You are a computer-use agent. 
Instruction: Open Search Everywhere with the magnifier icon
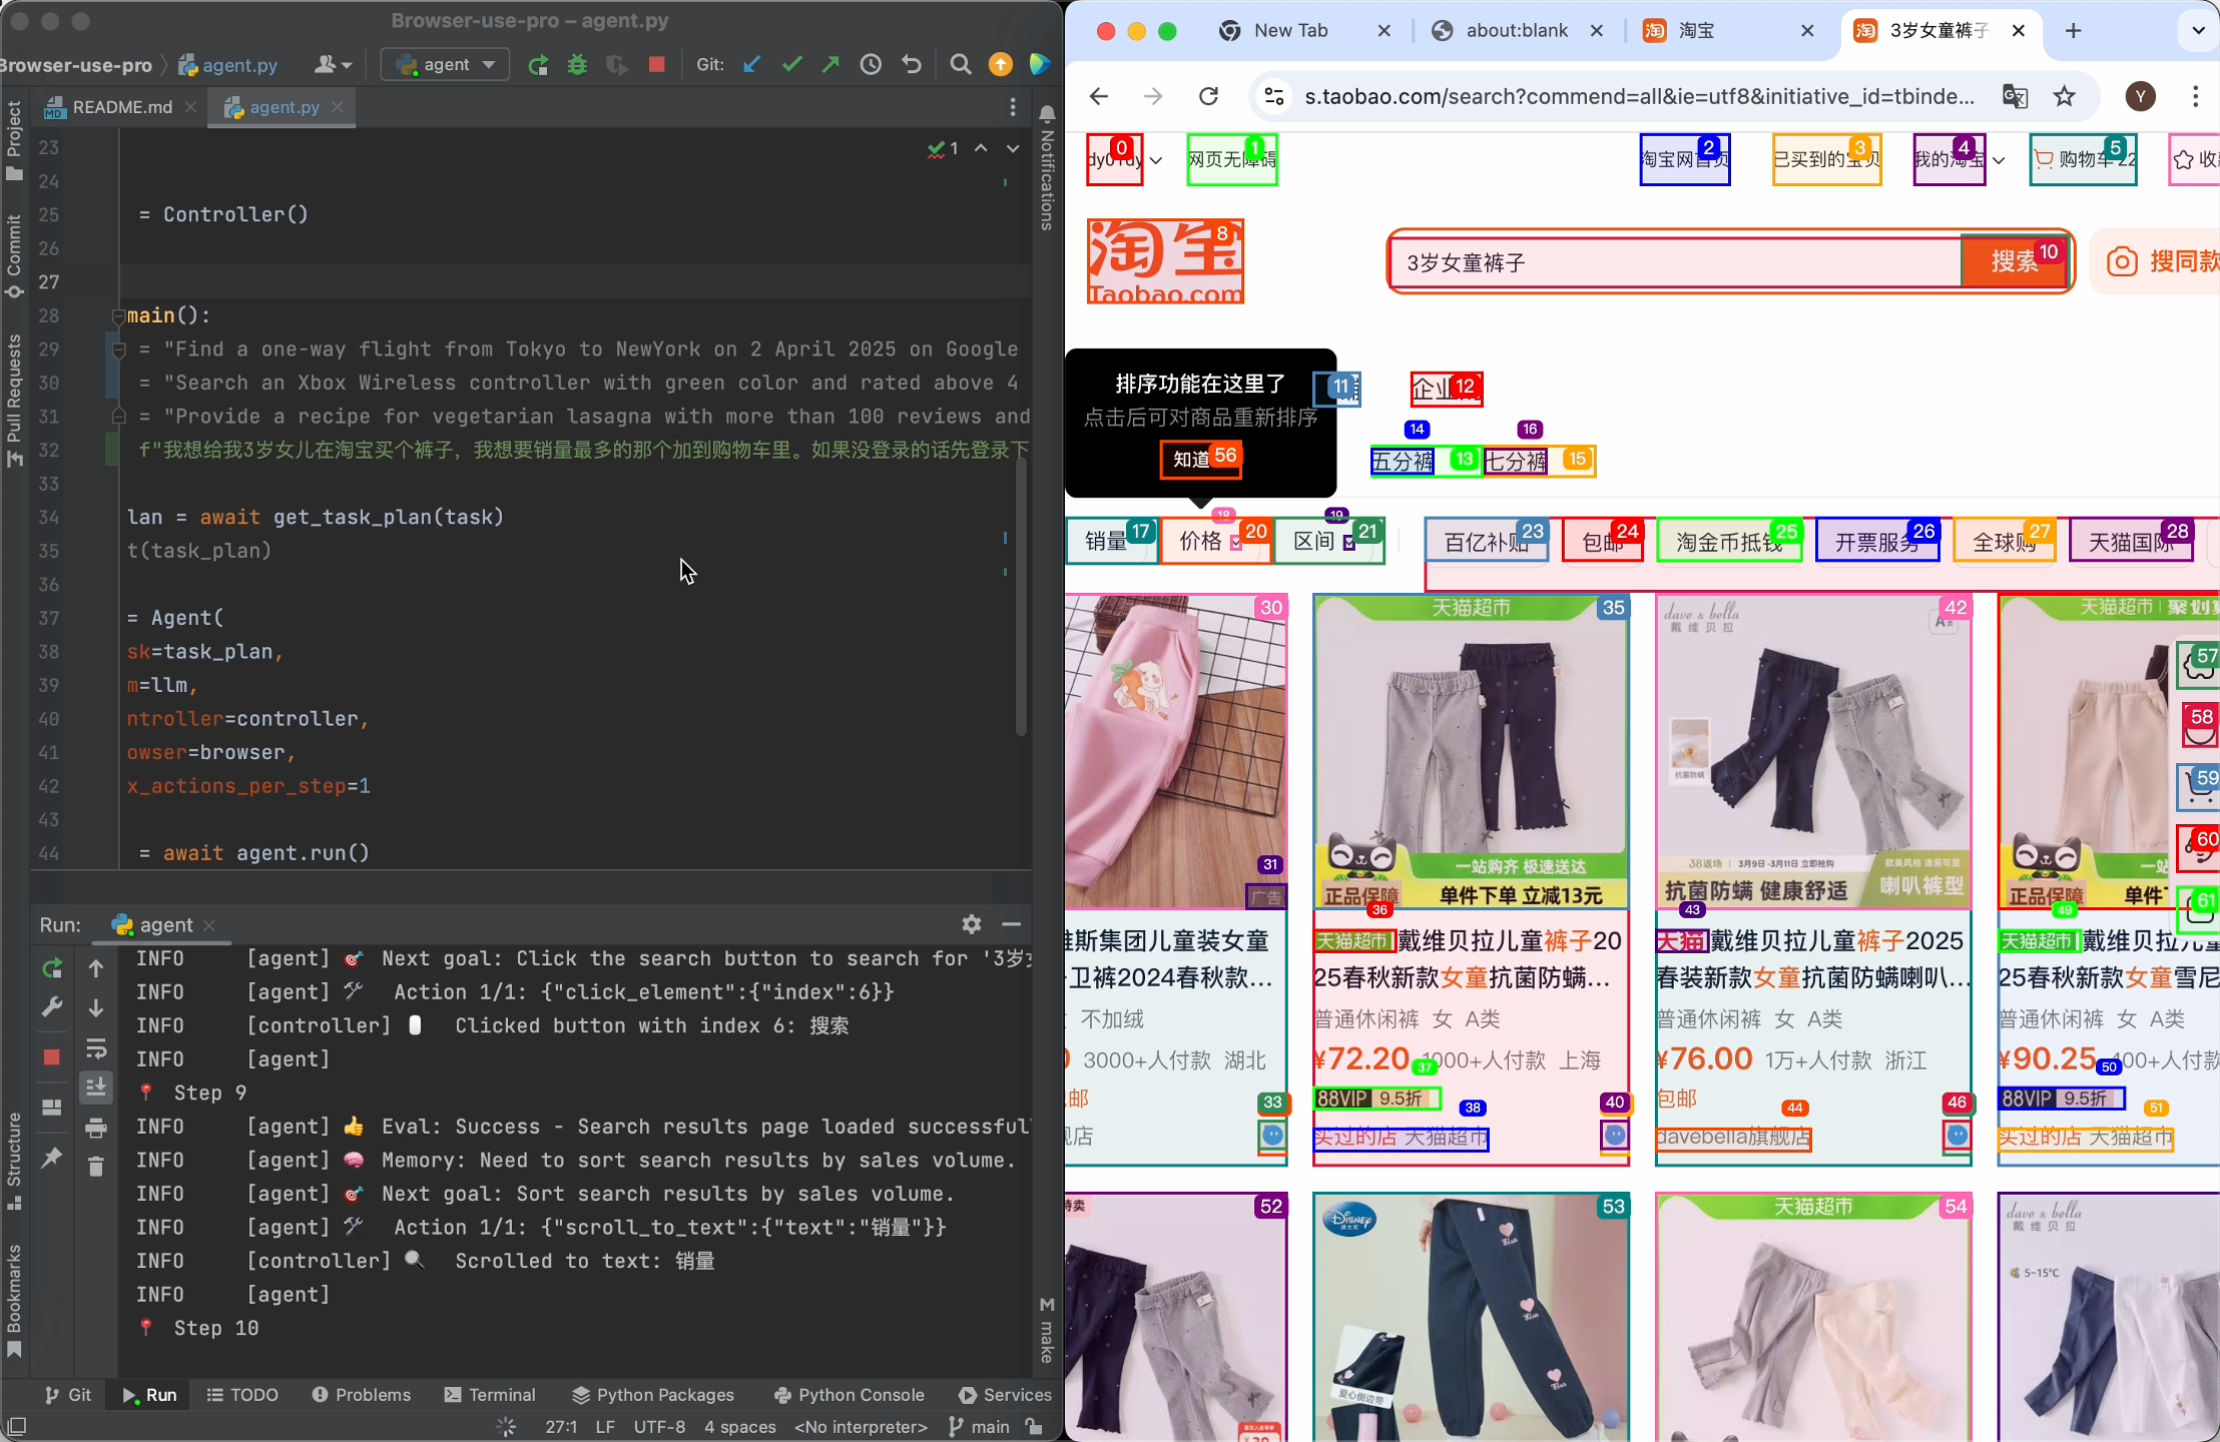959,63
